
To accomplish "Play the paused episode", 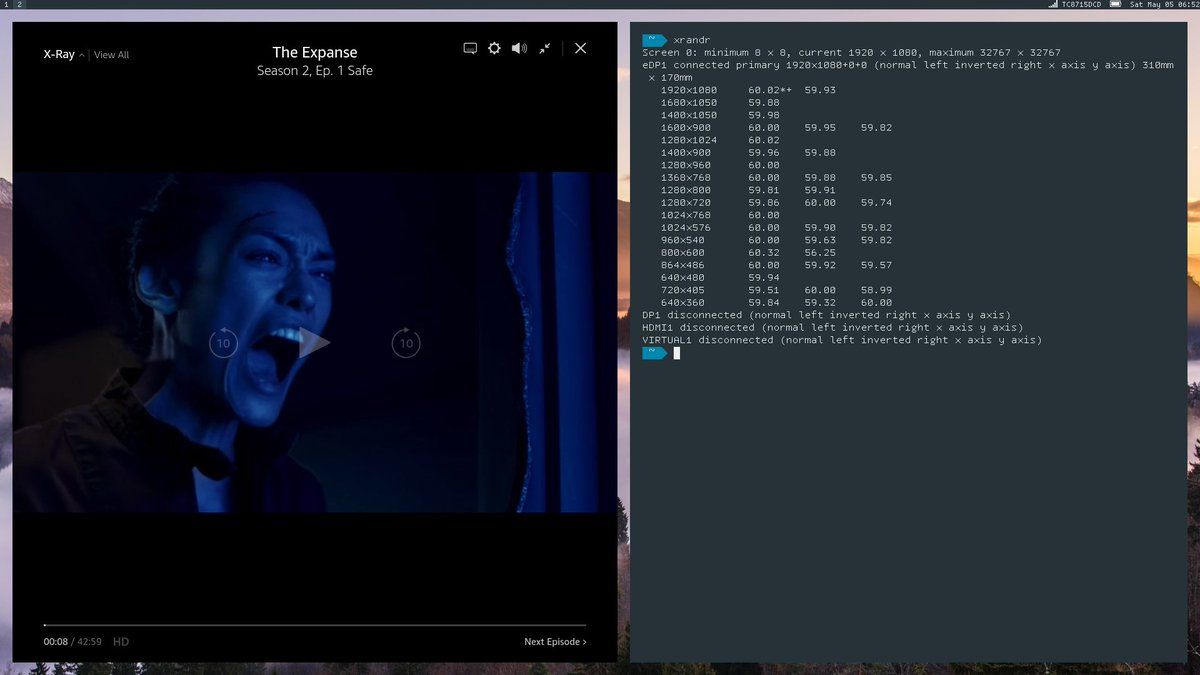I will pyautogui.click(x=314, y=343).
